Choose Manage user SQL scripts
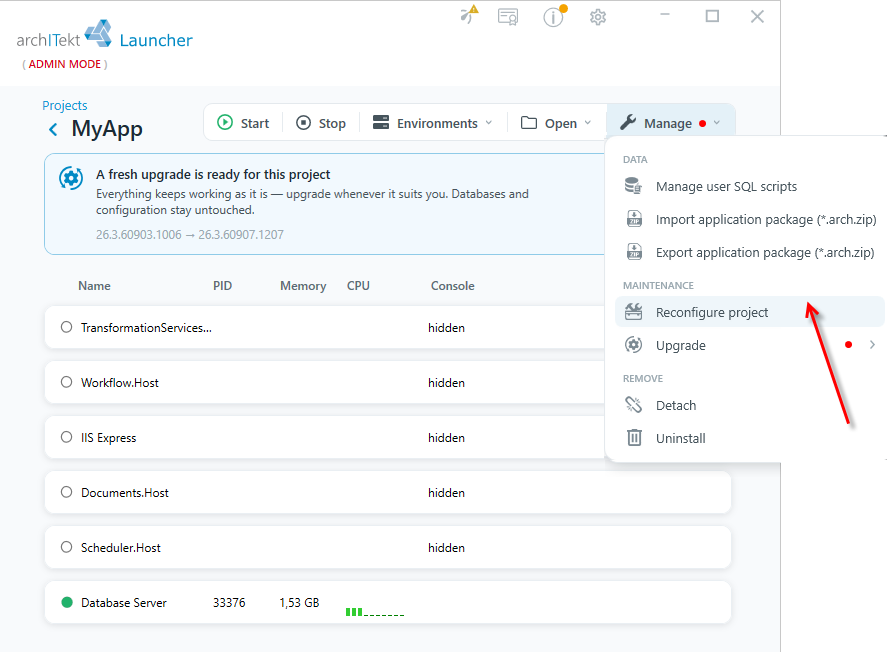The height and width of the screenshot is (652, 887). click(726, 187)
